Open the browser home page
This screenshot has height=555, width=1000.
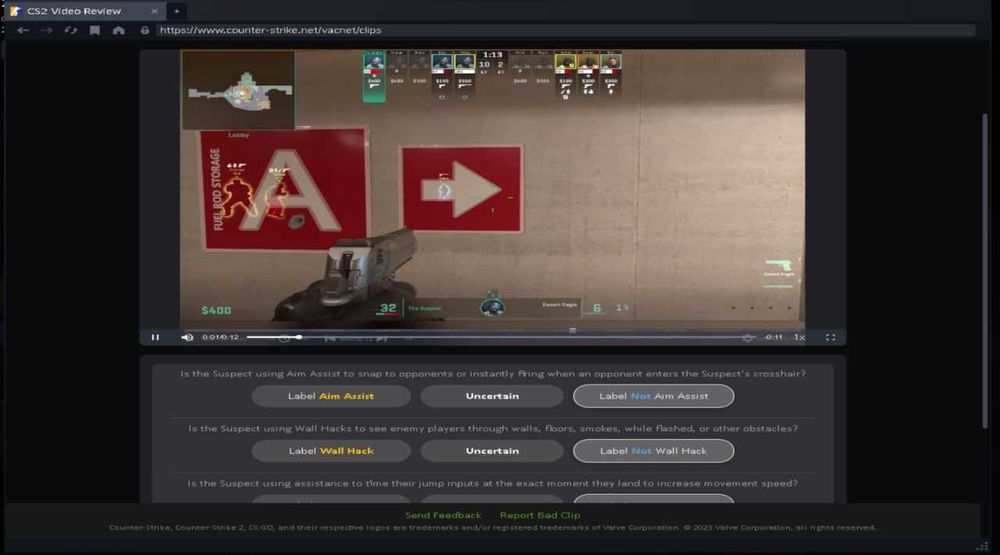pos(119,30)
